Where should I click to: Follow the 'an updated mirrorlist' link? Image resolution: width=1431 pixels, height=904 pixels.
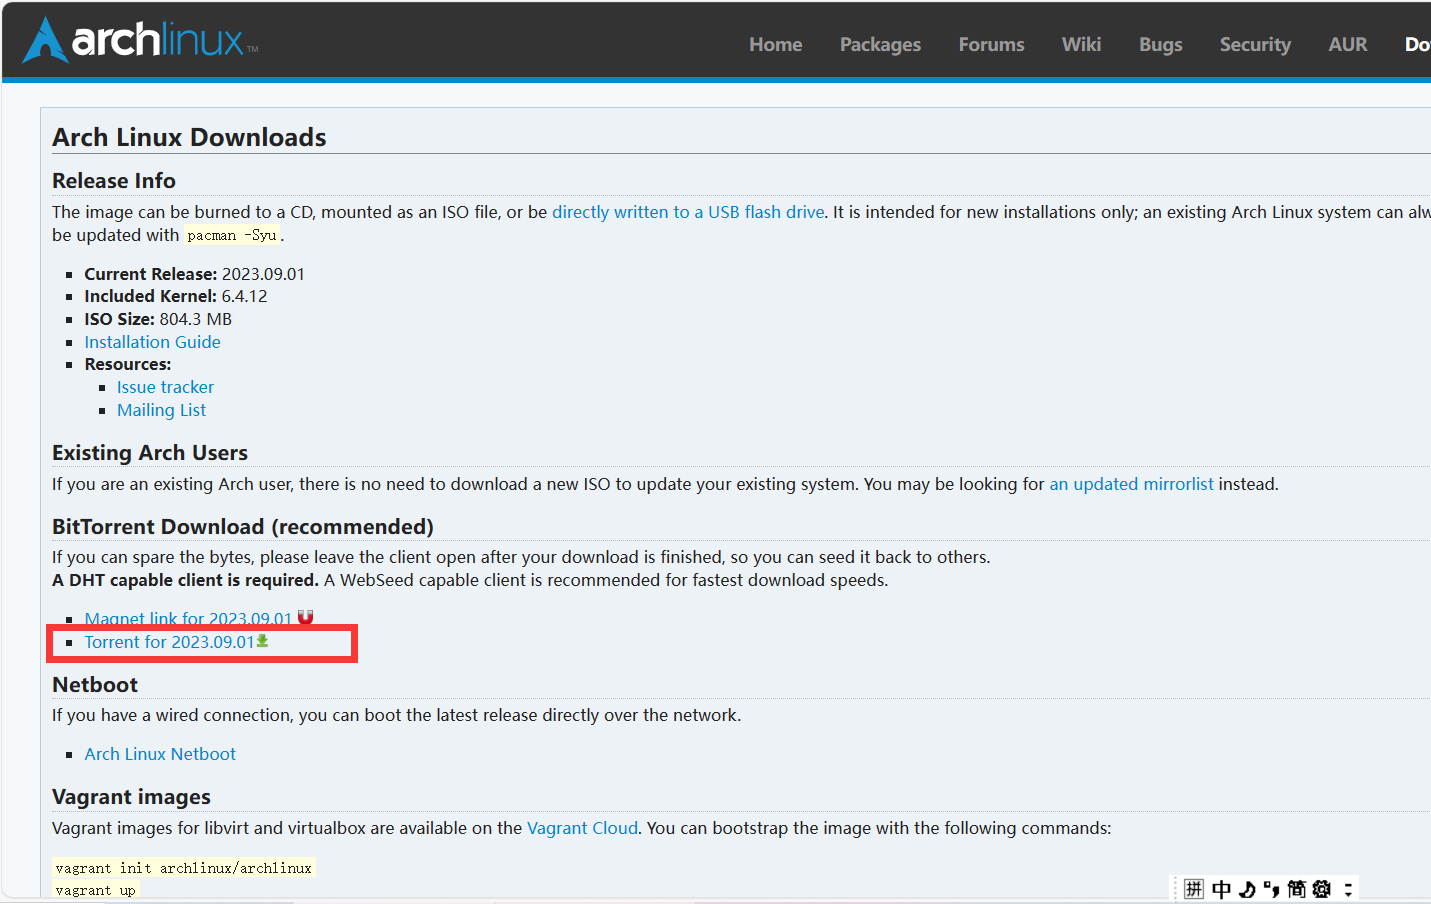pos(1131,484)
